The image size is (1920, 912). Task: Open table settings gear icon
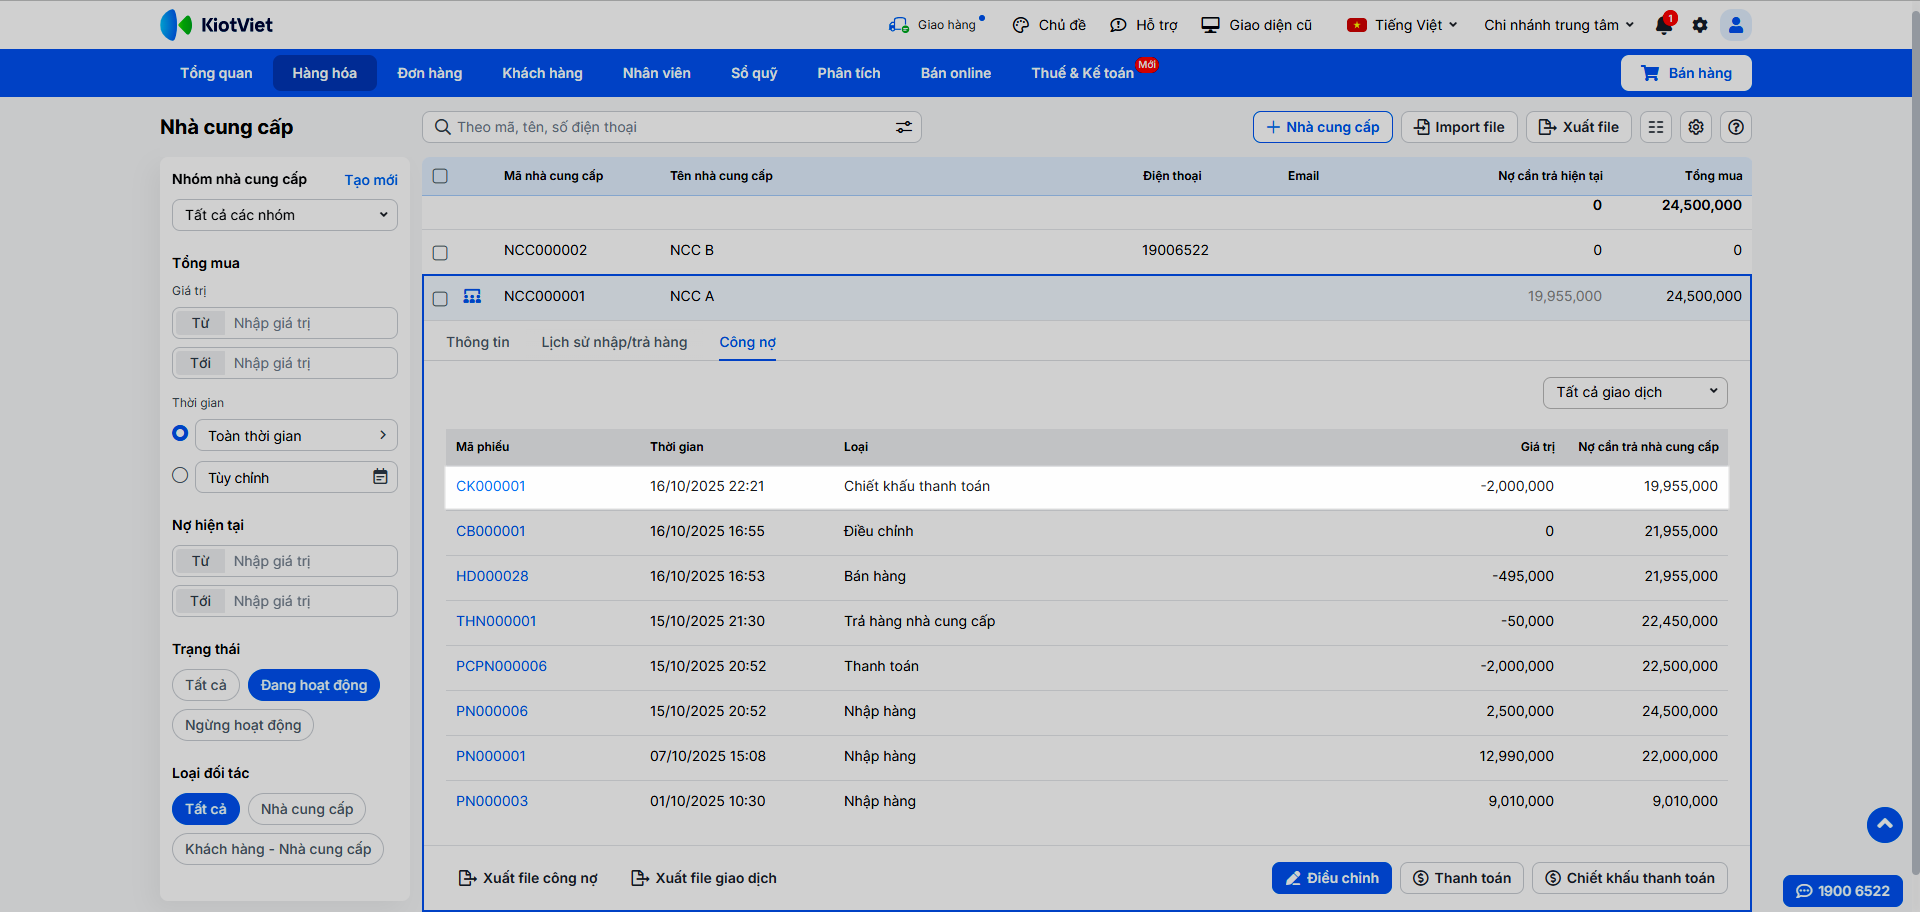click(1696, 127)
